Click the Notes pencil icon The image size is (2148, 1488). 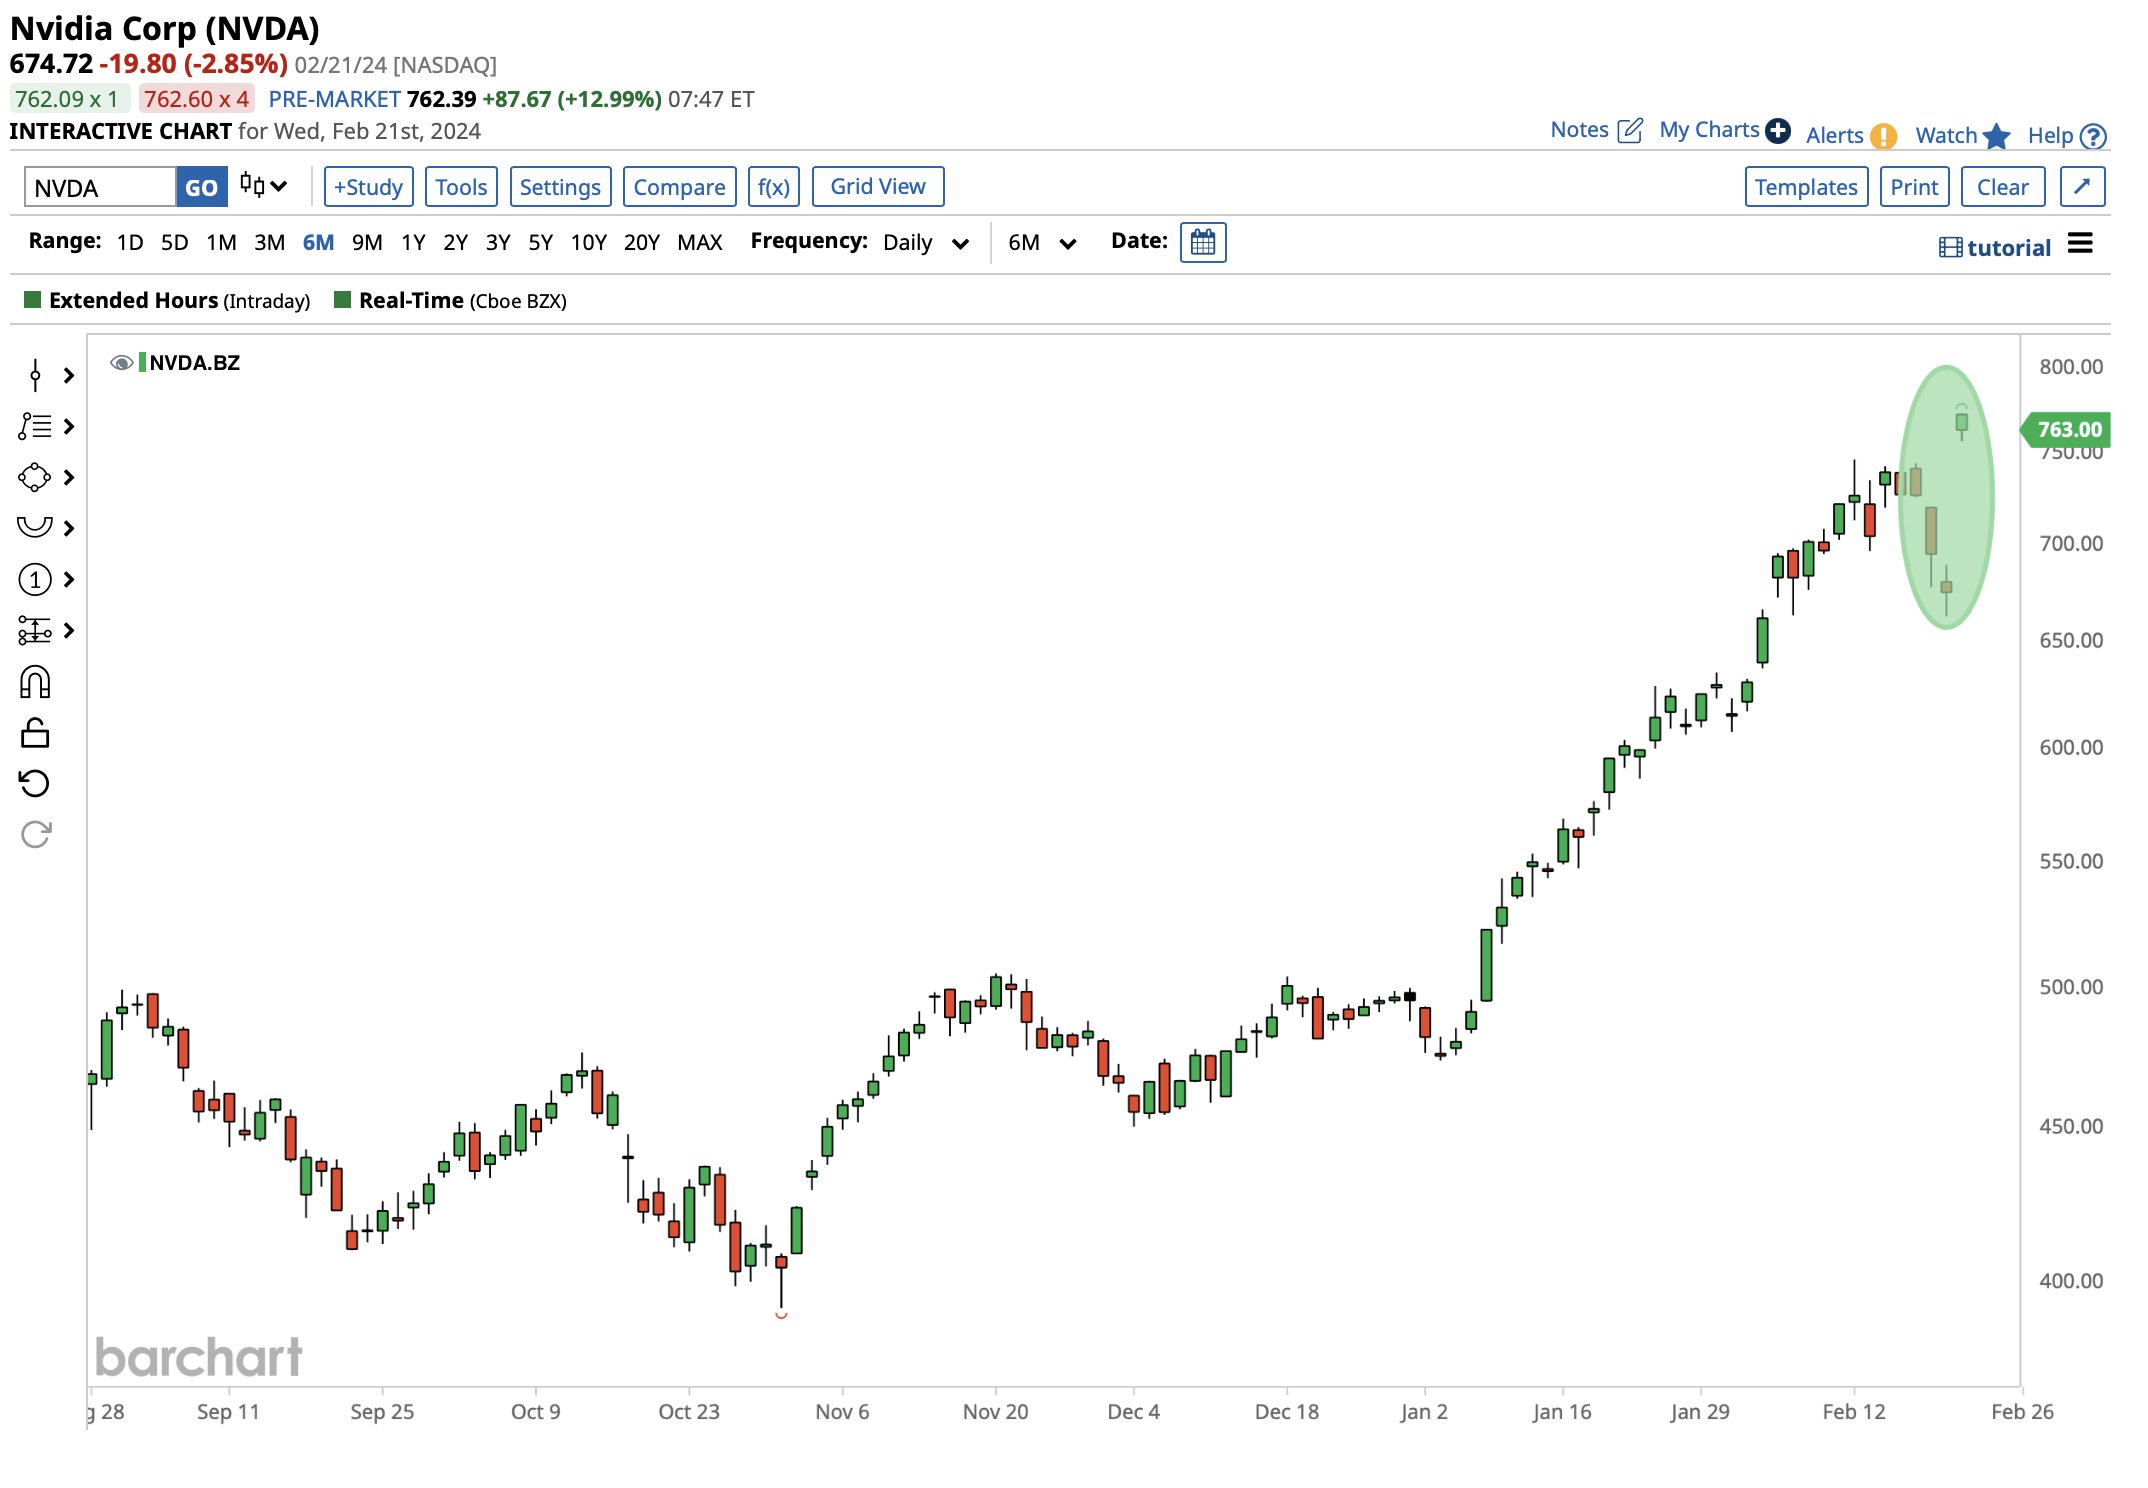1630,130
